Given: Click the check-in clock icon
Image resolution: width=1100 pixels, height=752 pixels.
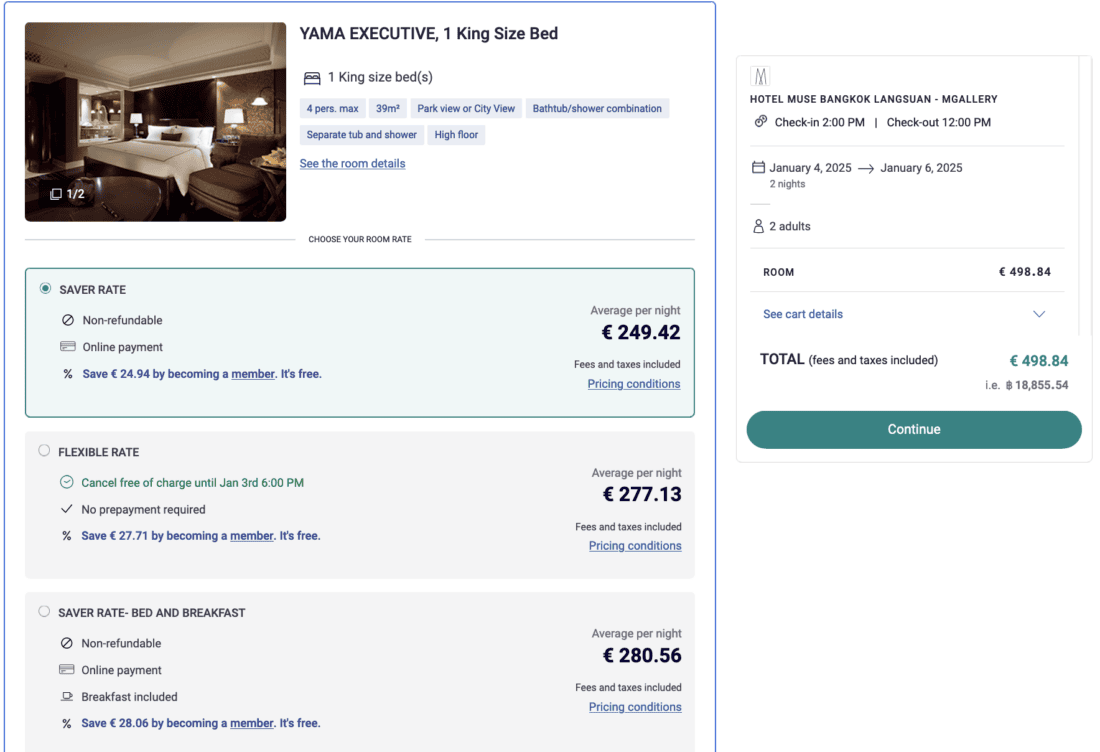Looking at the screenshot, I should [761, 122].
